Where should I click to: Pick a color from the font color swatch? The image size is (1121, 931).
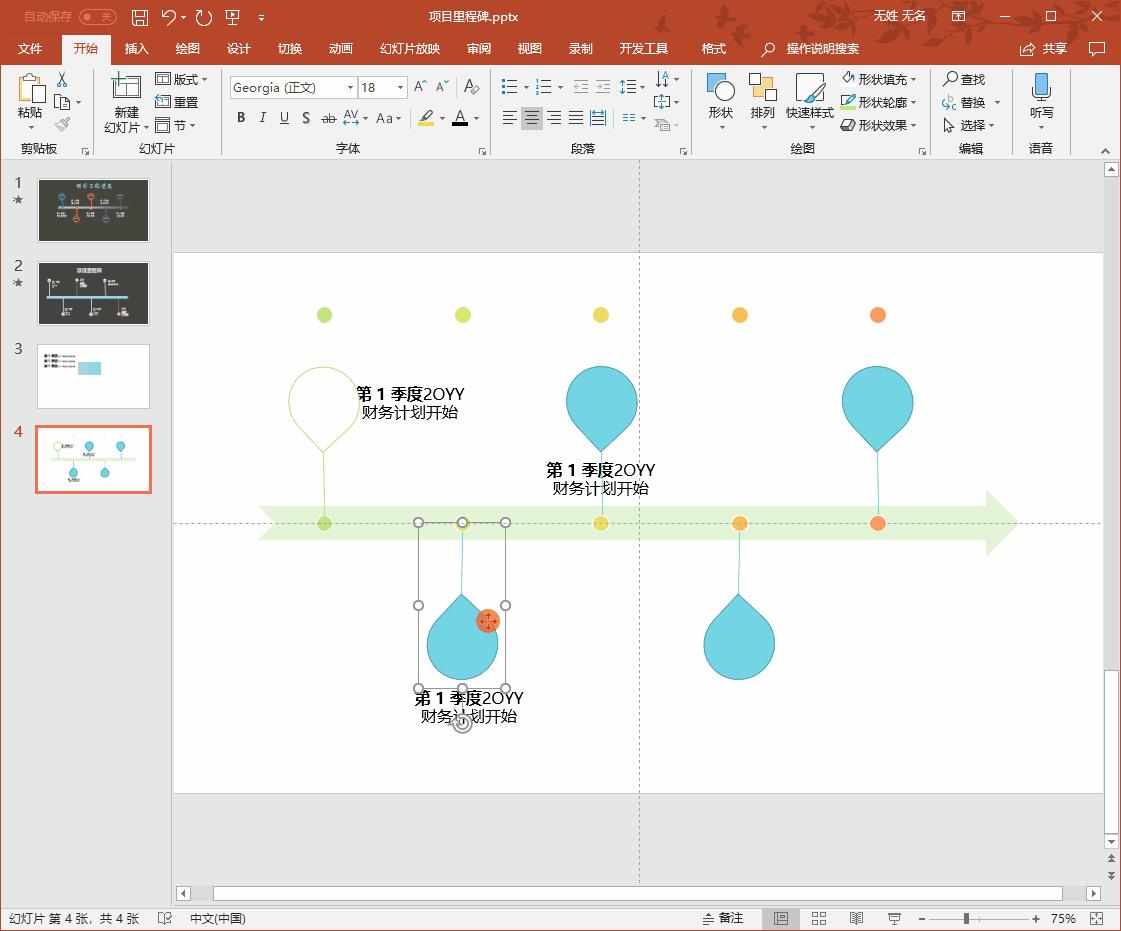460,119
